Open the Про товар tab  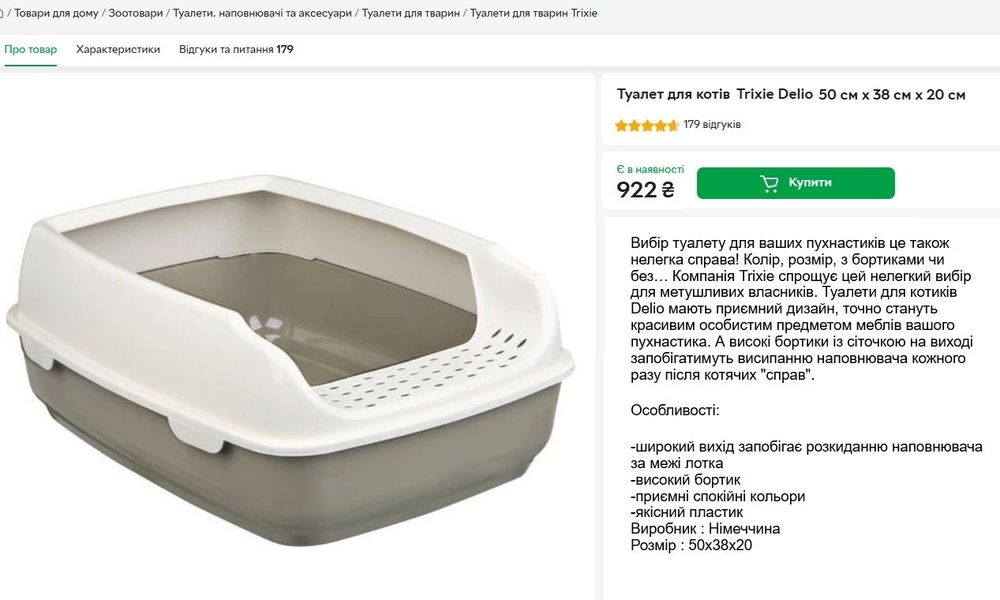31,49
